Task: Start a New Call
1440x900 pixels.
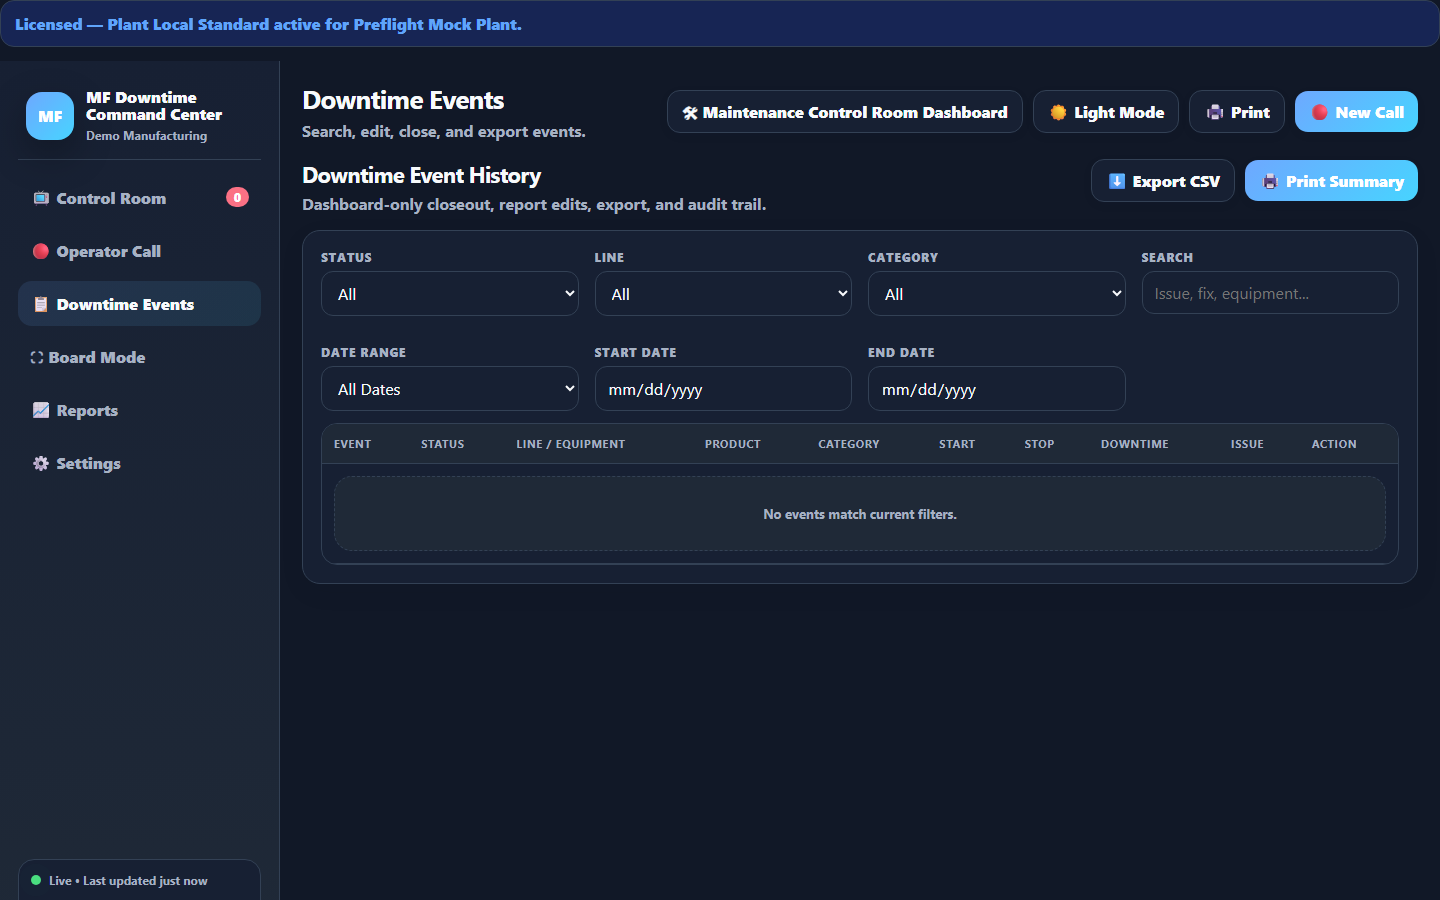Action: pyautogui.click(x=1356, y=112)
